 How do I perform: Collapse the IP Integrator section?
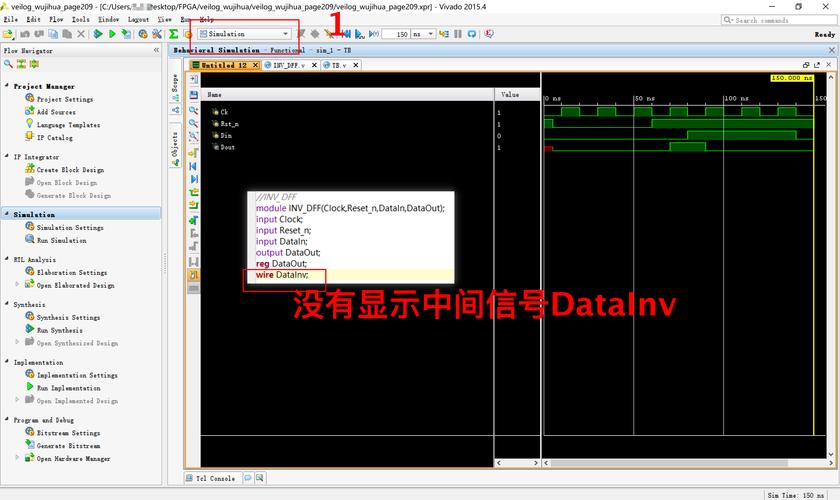click(6, 156)
